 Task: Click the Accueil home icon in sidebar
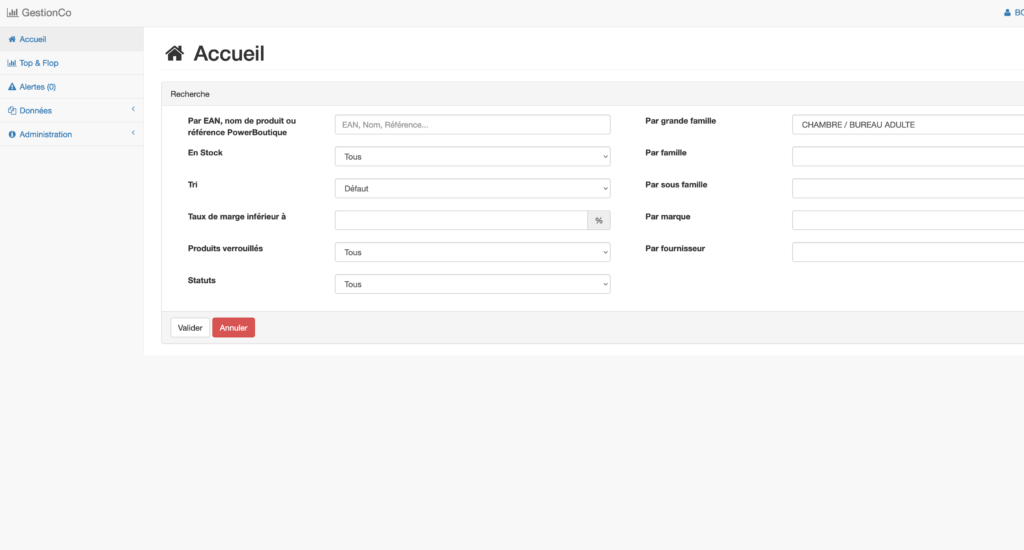click(x=12, y=39)
